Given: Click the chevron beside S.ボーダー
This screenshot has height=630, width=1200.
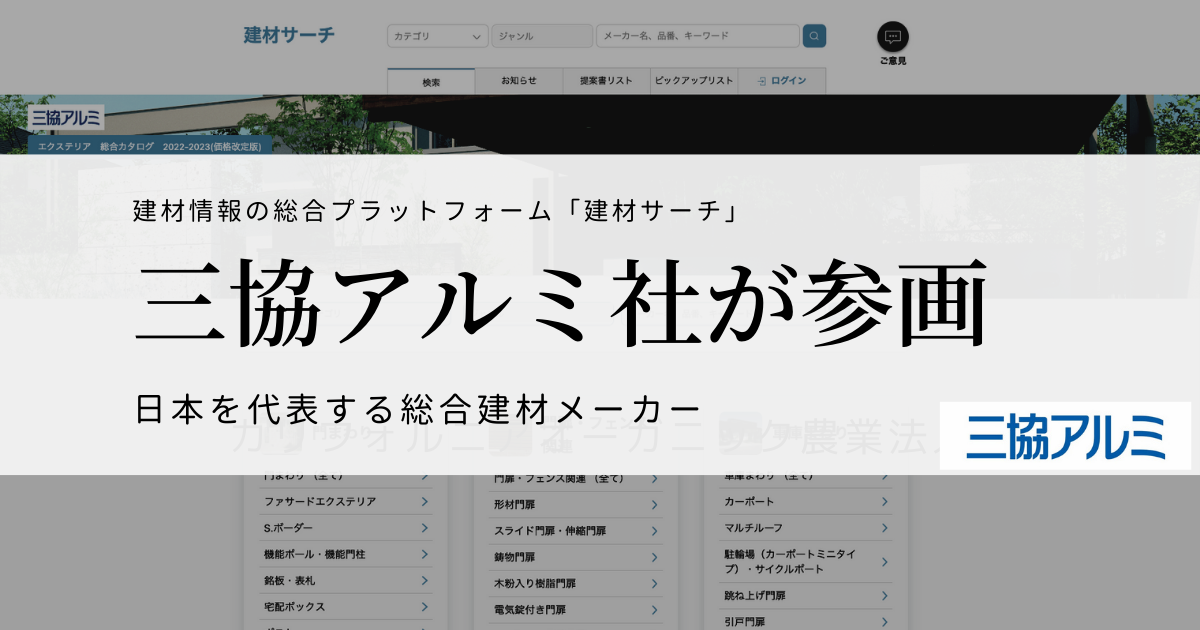Looking at the screenshot, I should pos(424,528).
